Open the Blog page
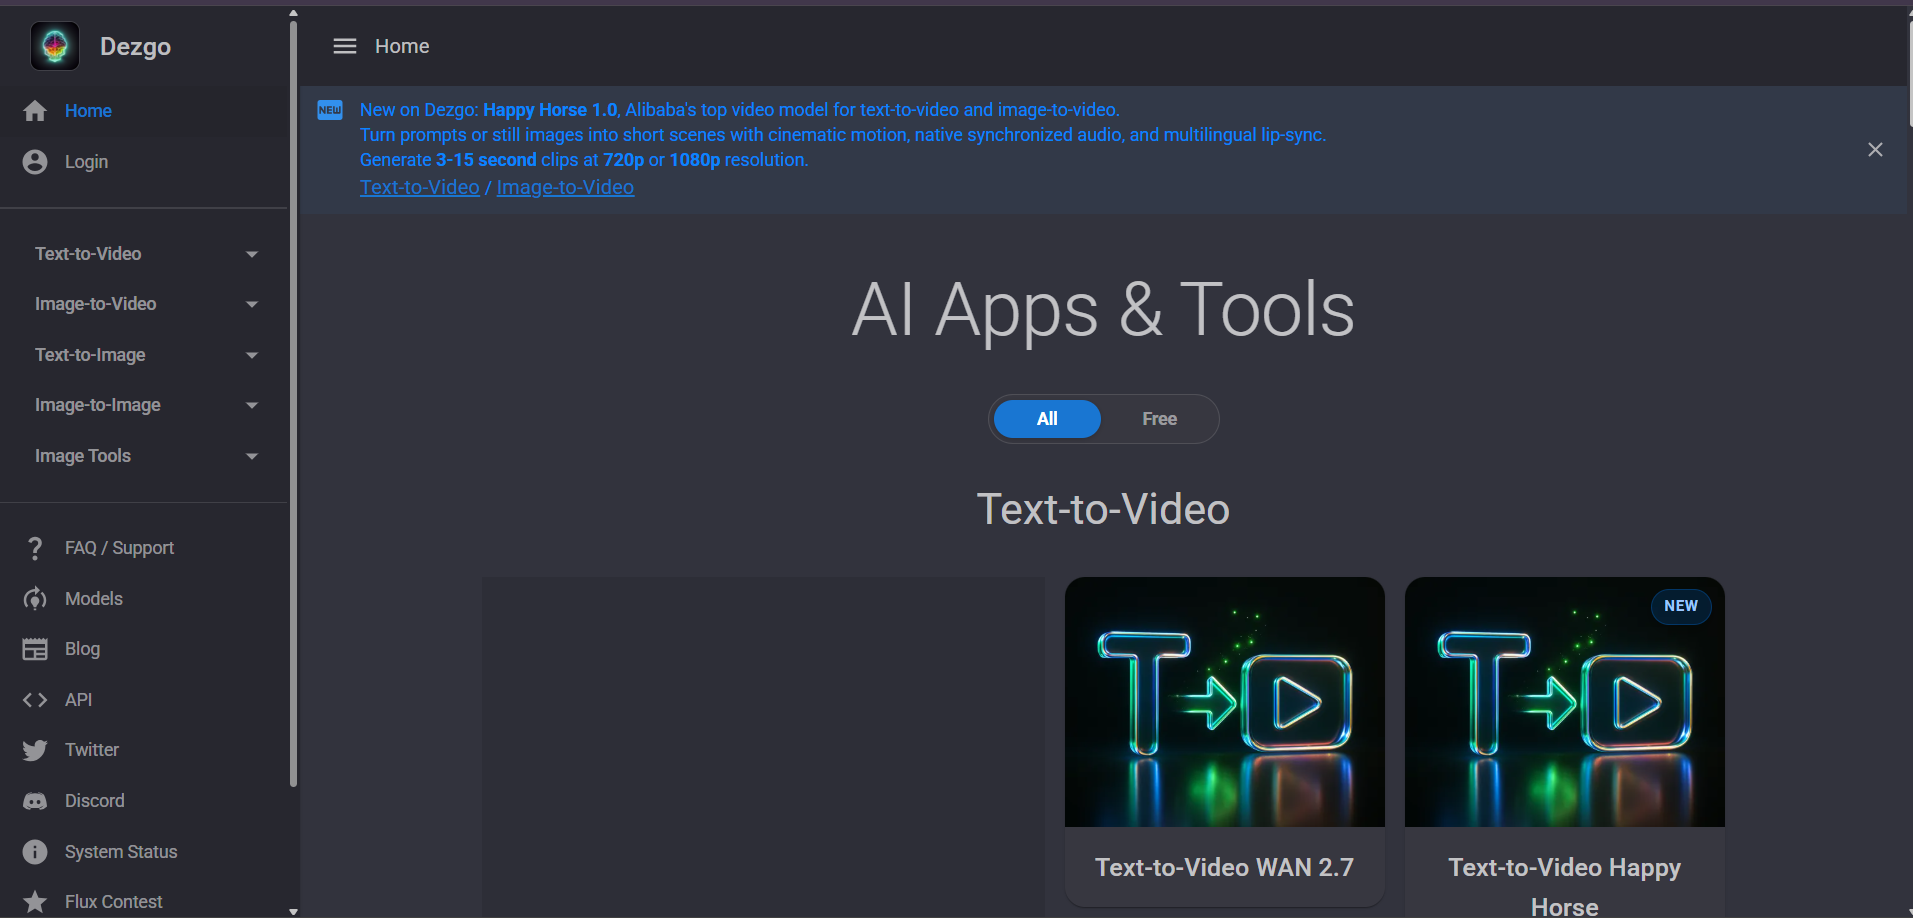This screenshot has height=918, width=1913. click(82, 649)
